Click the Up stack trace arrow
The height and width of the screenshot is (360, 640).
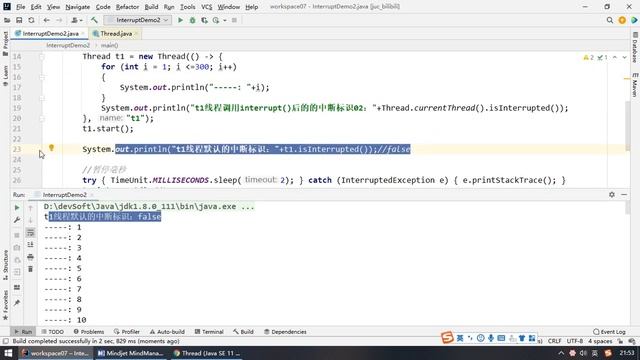point(31,208)
